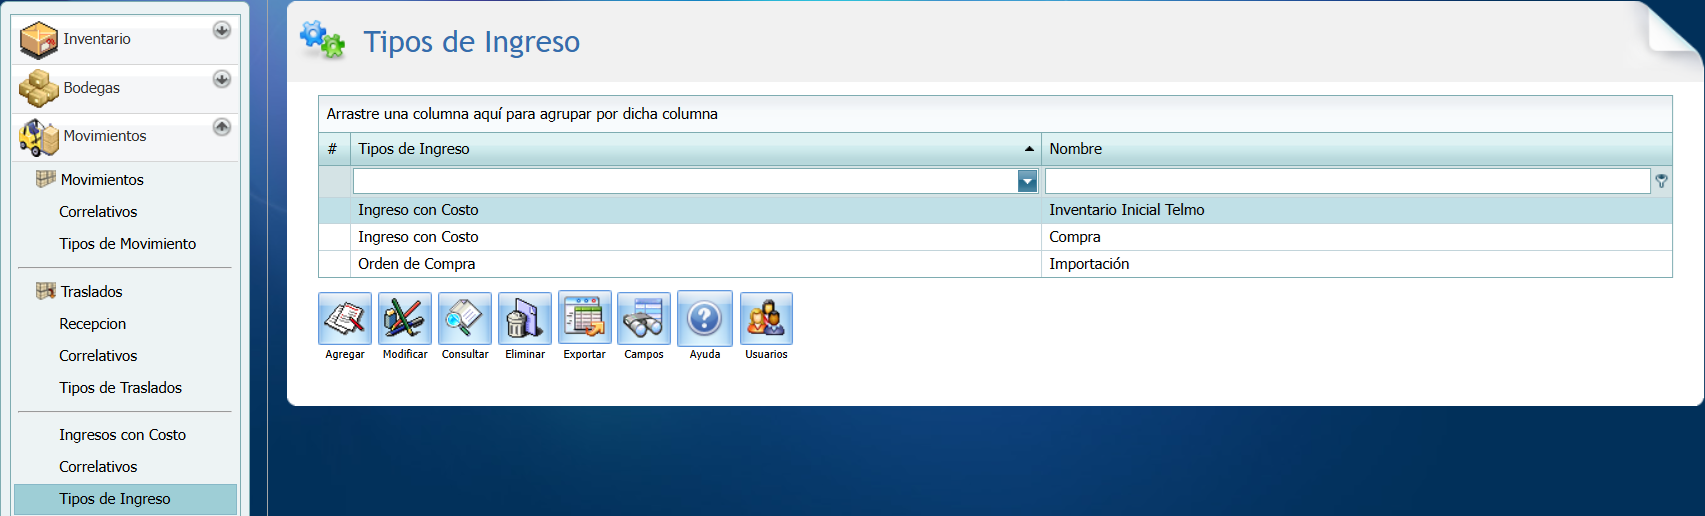
Task: Open Movimientos in the sidebar submenu
Action: [x=102, y=180]
